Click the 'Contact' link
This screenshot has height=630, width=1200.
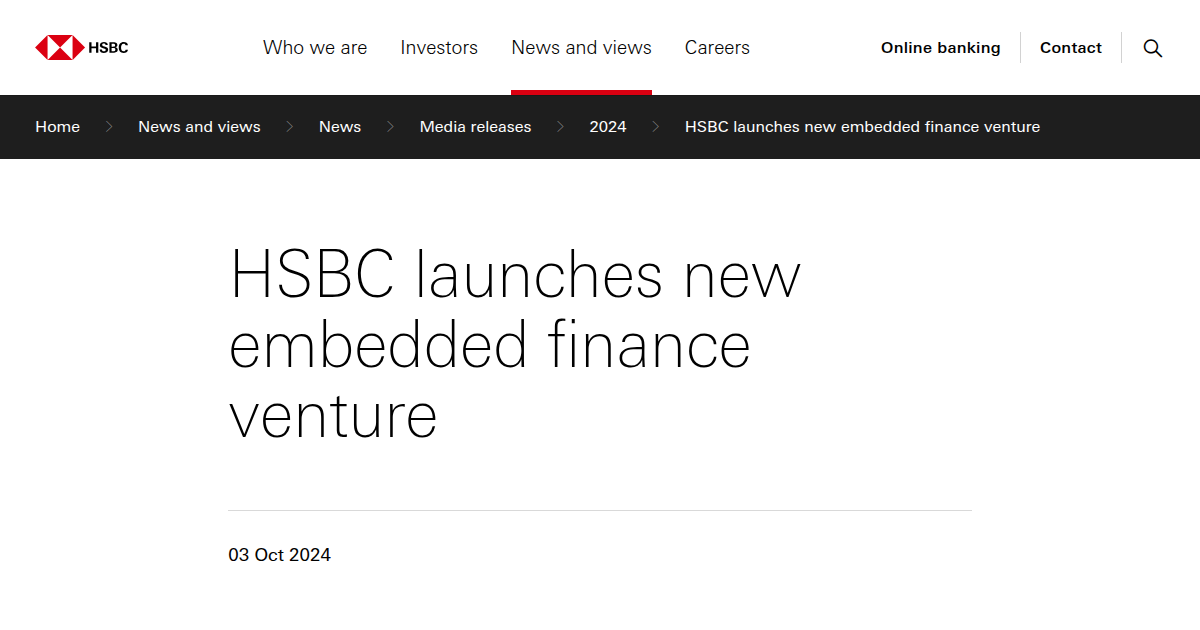click(1071, 47)
